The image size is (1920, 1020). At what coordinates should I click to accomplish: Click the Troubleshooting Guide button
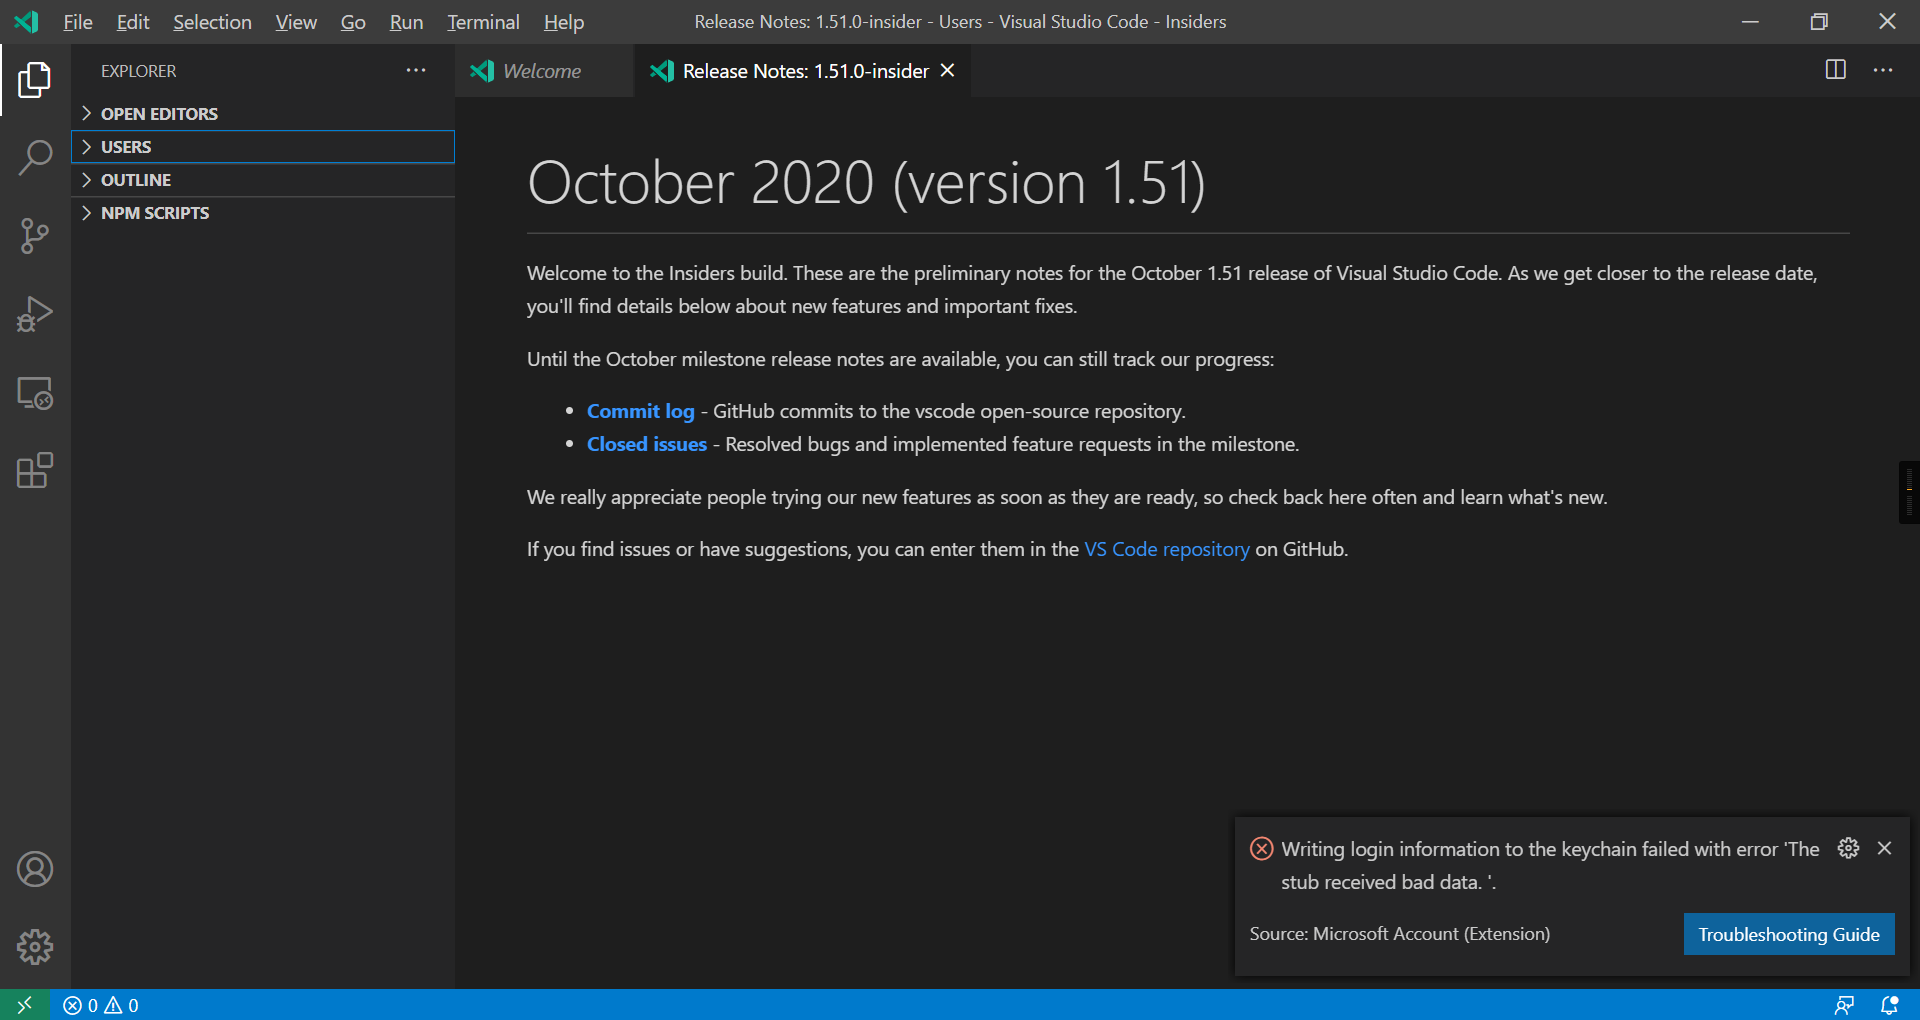tap(1788, 934)
